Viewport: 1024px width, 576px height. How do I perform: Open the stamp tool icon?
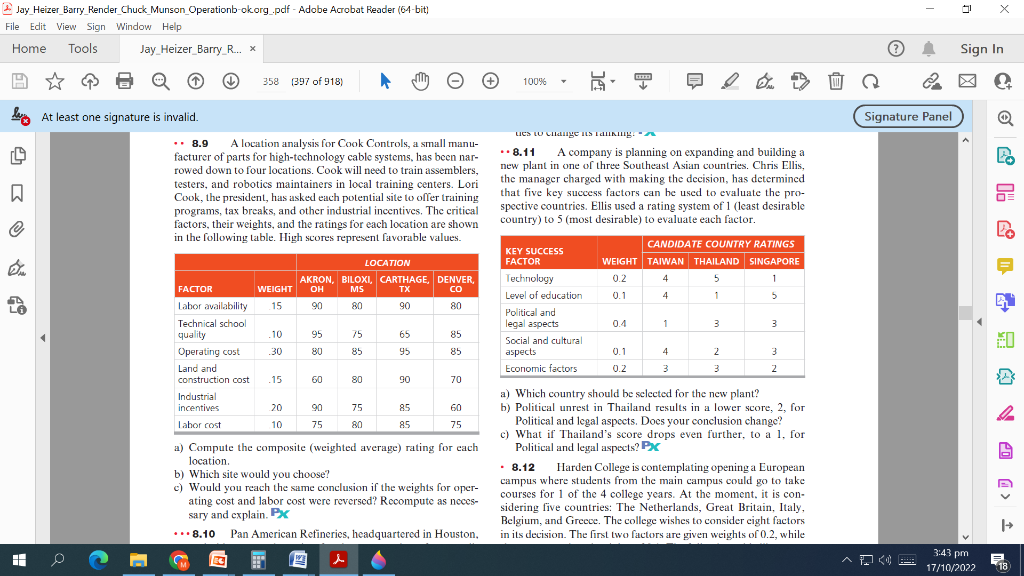point(800,81)
